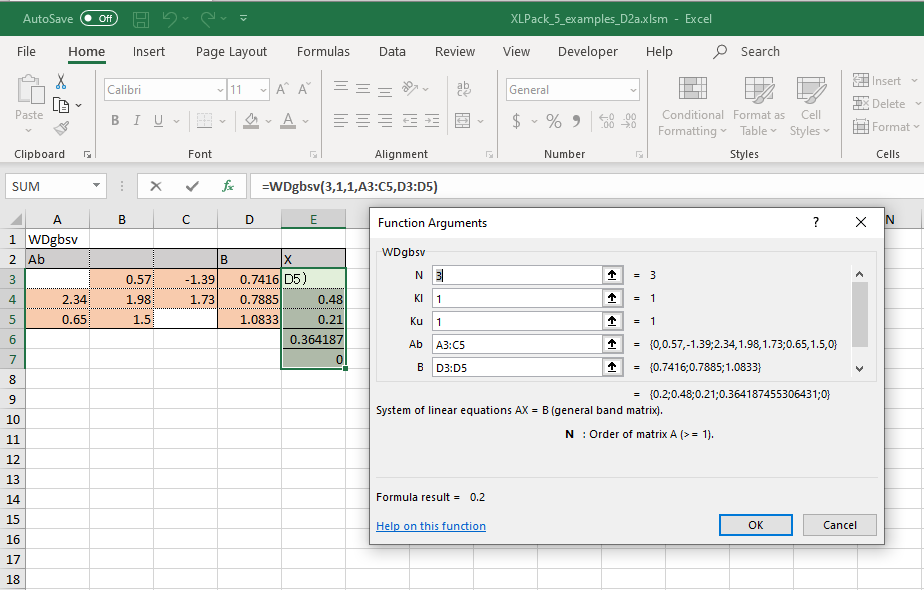The image size is (924, 590).
Task: Switch to the Data tab
Action: tap(392, 51)
